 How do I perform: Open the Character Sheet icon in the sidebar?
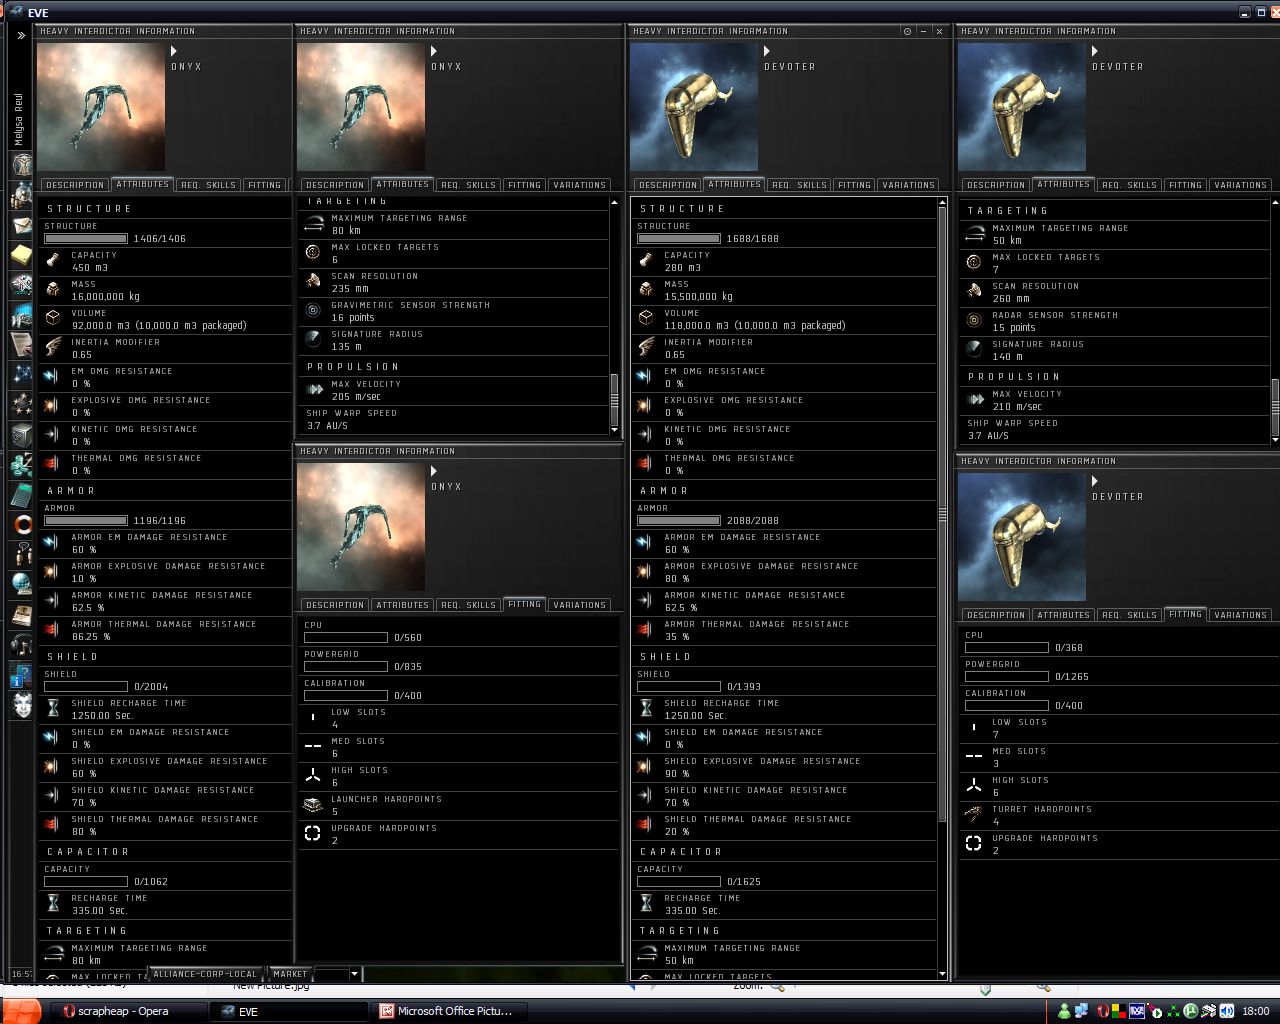[22, 165]
